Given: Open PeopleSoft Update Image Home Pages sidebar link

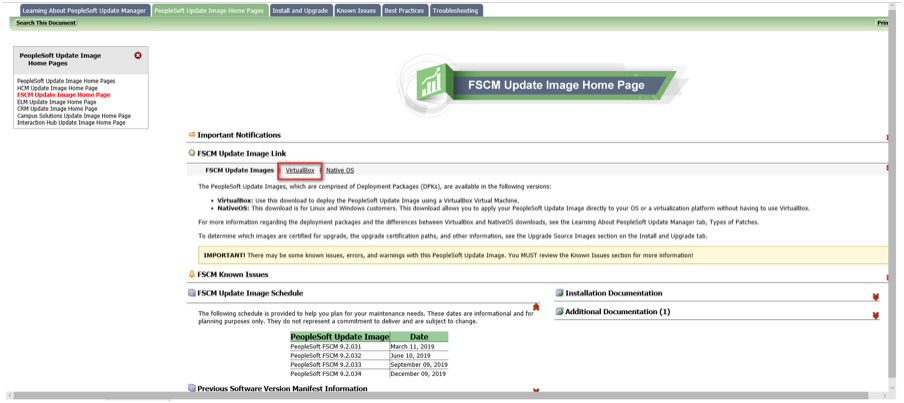Looking at the screenshot, I should tap(66, 81).
